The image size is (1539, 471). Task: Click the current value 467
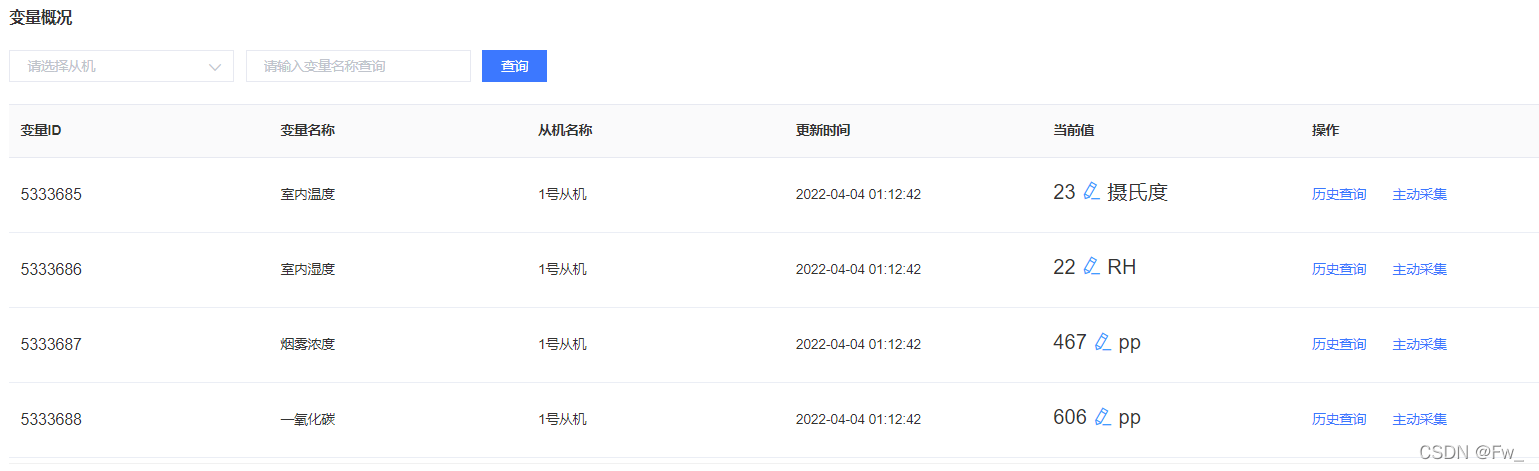click(x=1070, y=342)
